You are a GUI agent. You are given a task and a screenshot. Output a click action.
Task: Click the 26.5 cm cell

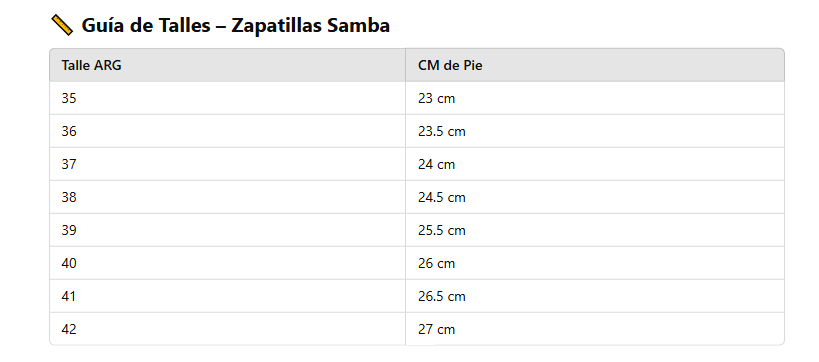[595, 296]
